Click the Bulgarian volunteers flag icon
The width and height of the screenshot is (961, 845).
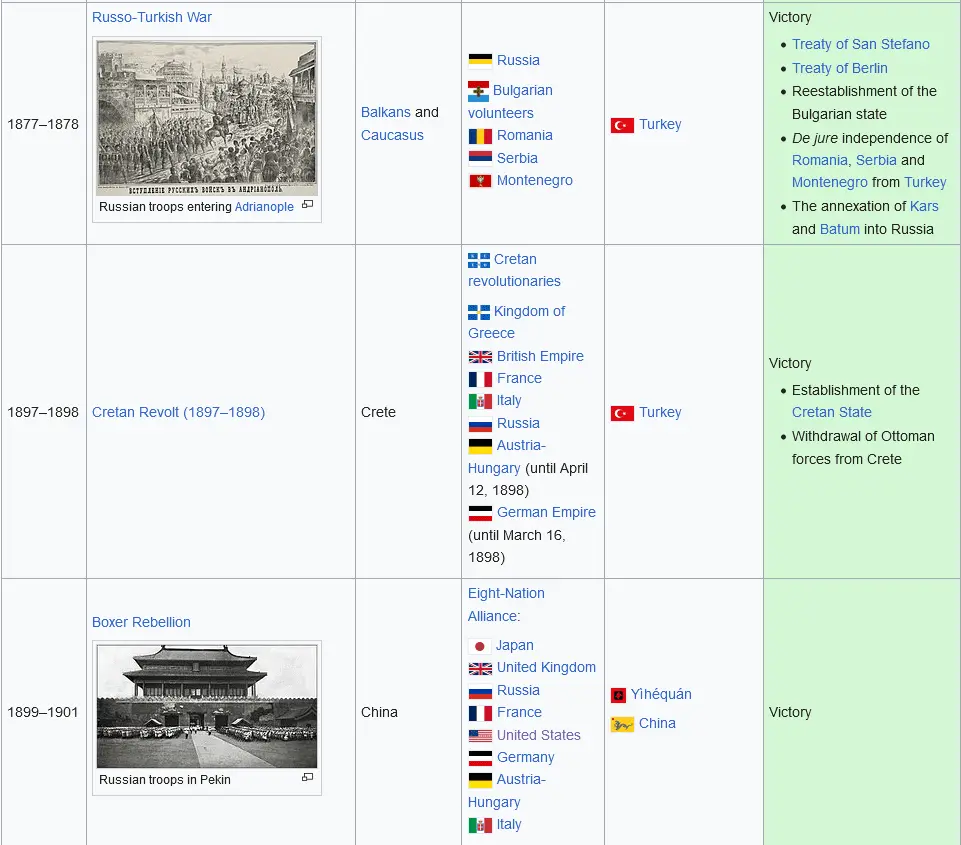point(478,91)
